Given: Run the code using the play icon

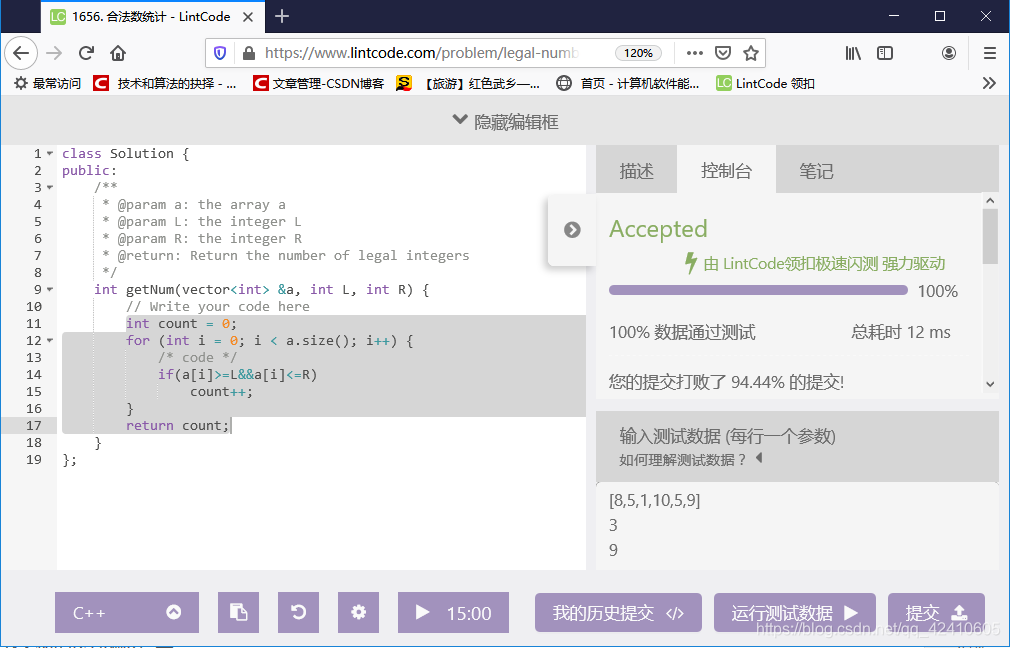Looking at the screenshot, I should click(x=423, y=612).
